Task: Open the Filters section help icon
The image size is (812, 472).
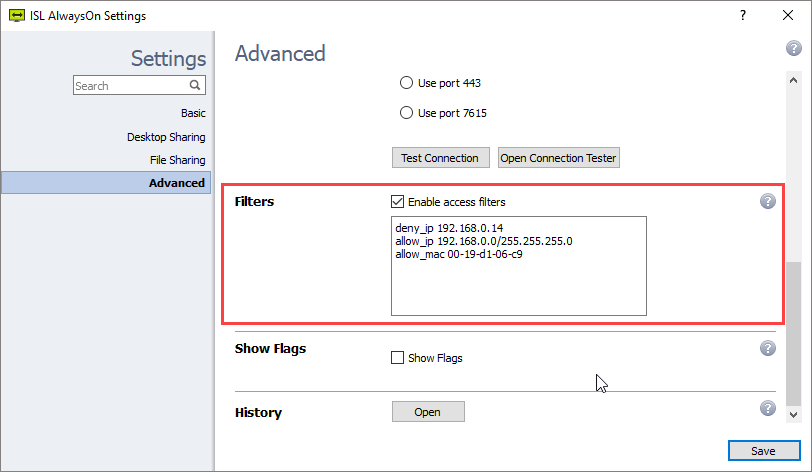Action: click(x=768, y=201)
